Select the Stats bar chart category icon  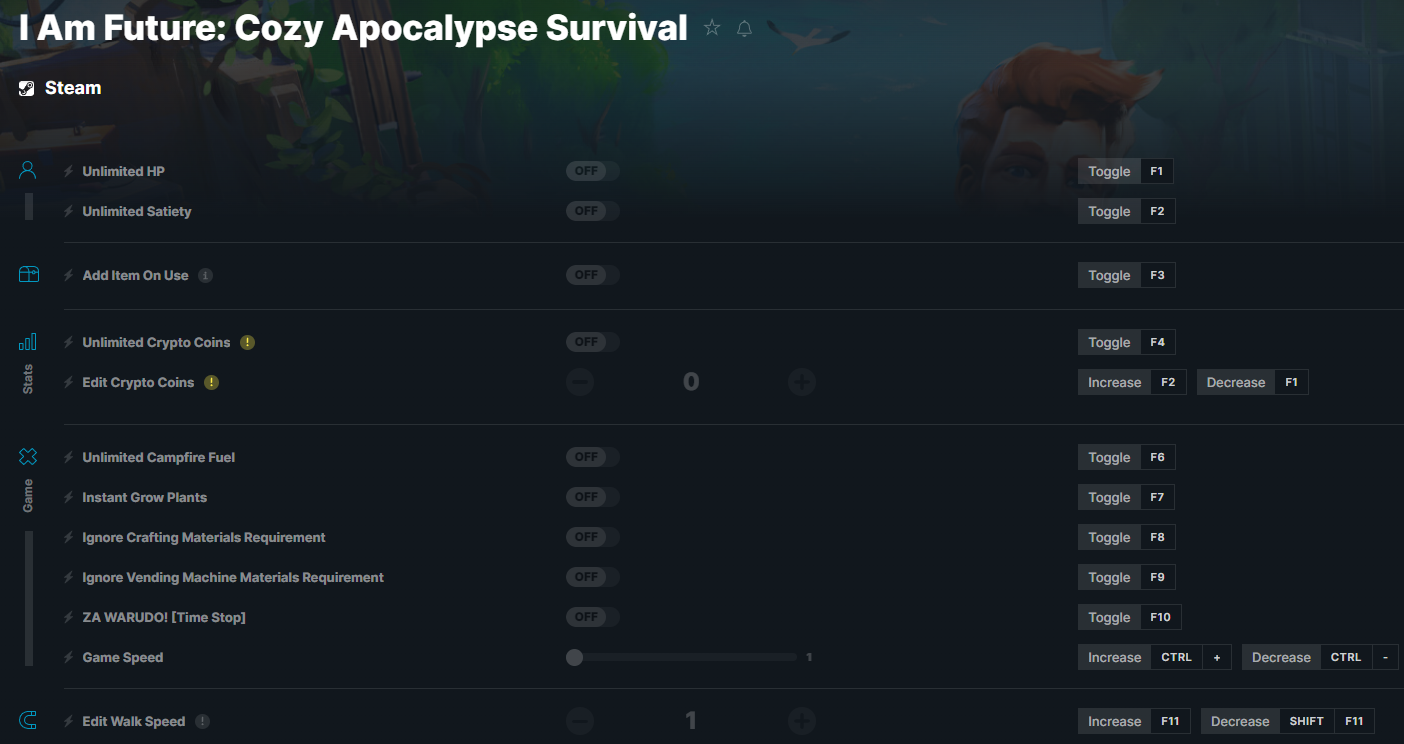coord(28,342)
